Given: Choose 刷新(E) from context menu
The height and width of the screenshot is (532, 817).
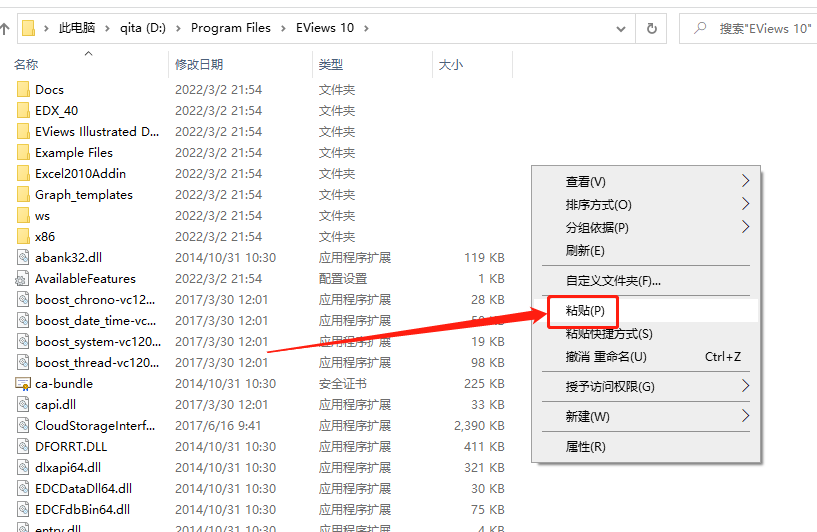Looking at the screenshot, I should point(646,251).
